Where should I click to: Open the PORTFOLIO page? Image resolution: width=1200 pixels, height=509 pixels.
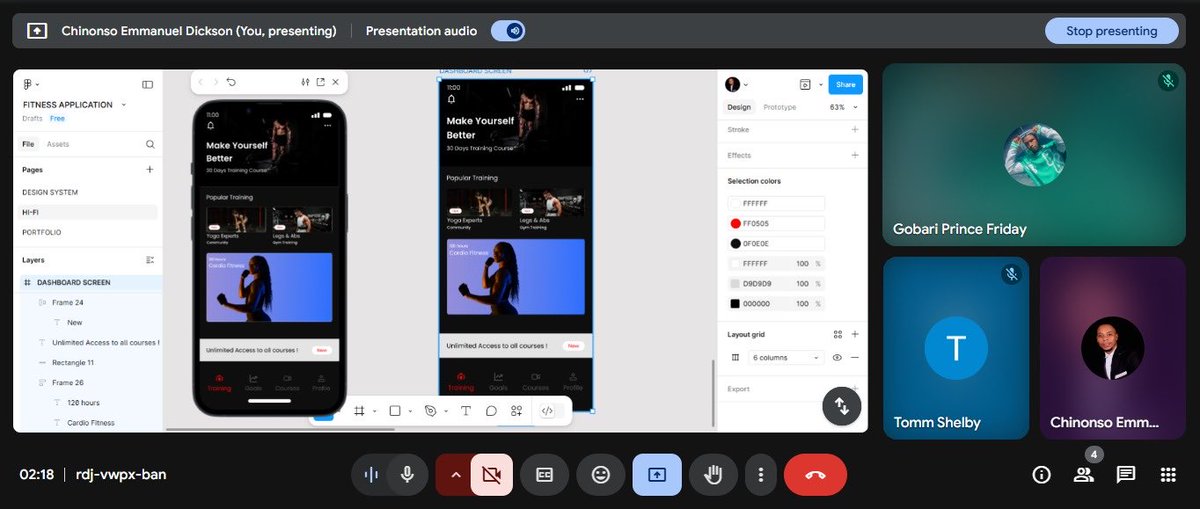42,232
